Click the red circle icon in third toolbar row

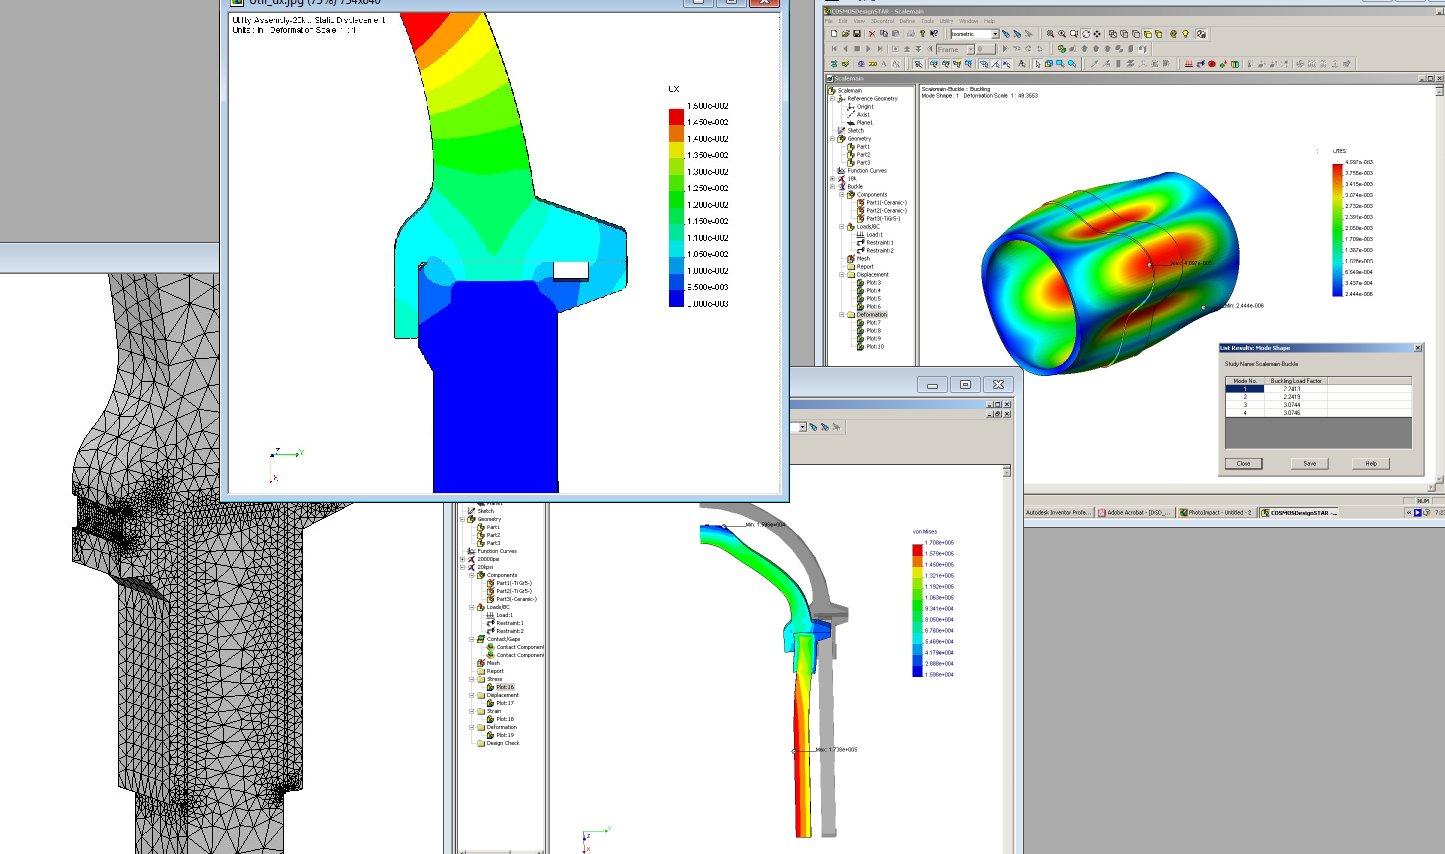pyautogui.click(x=1211, y=64)
